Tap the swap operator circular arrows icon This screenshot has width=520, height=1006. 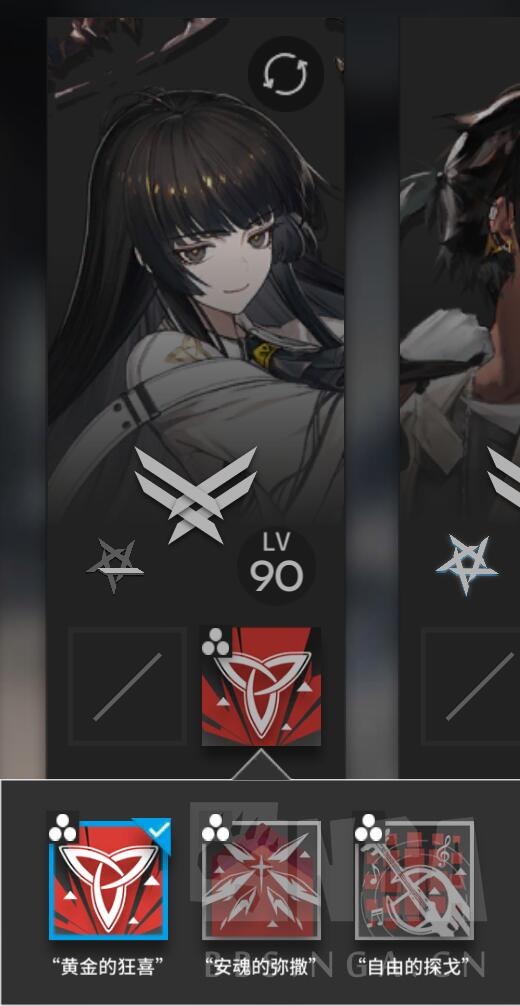[286, 74]
